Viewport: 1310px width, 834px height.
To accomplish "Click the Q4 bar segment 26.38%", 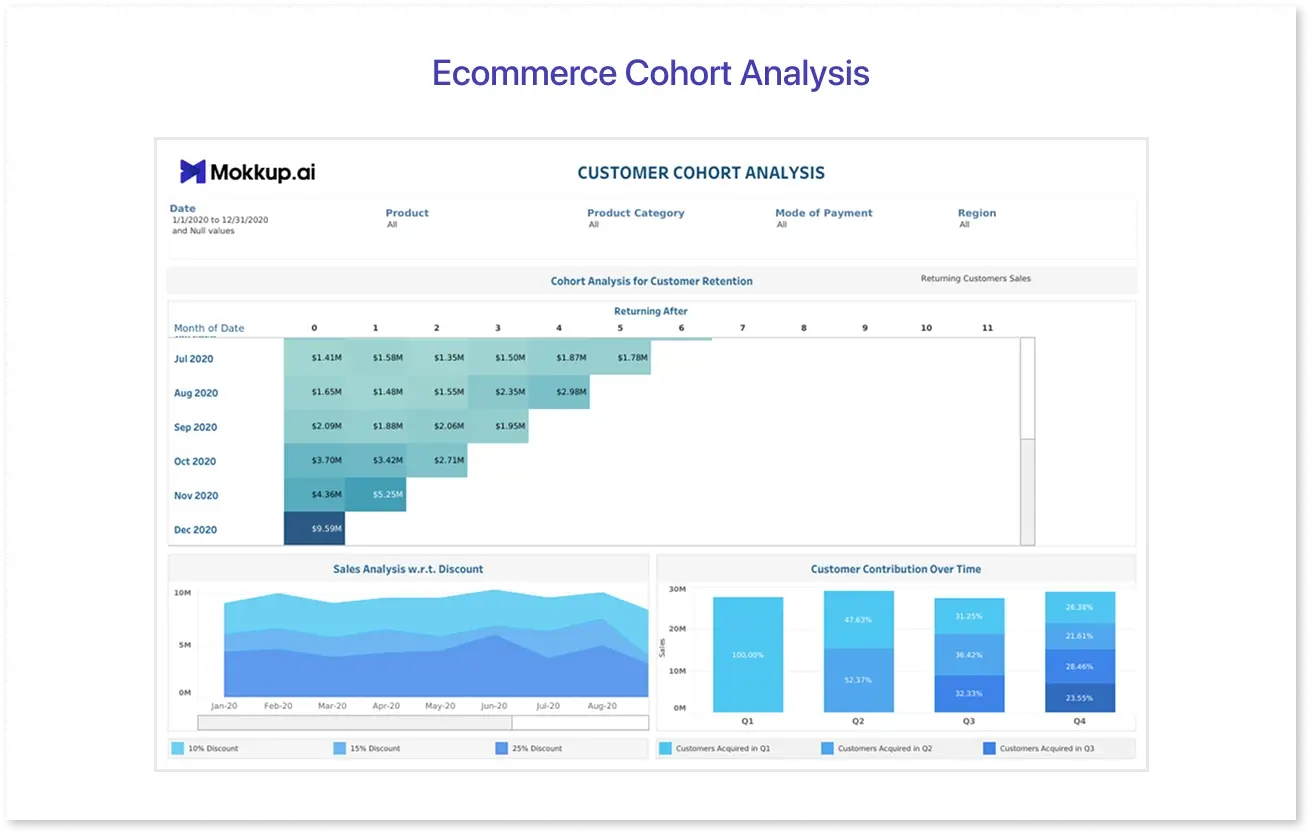I will (x=1080, y=607).
